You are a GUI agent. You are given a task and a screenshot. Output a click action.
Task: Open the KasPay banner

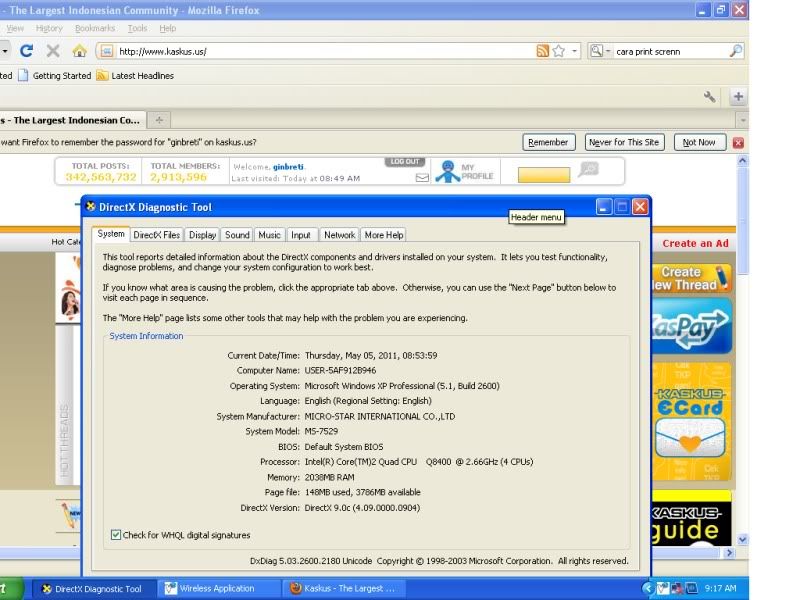(x=692, y=327)
